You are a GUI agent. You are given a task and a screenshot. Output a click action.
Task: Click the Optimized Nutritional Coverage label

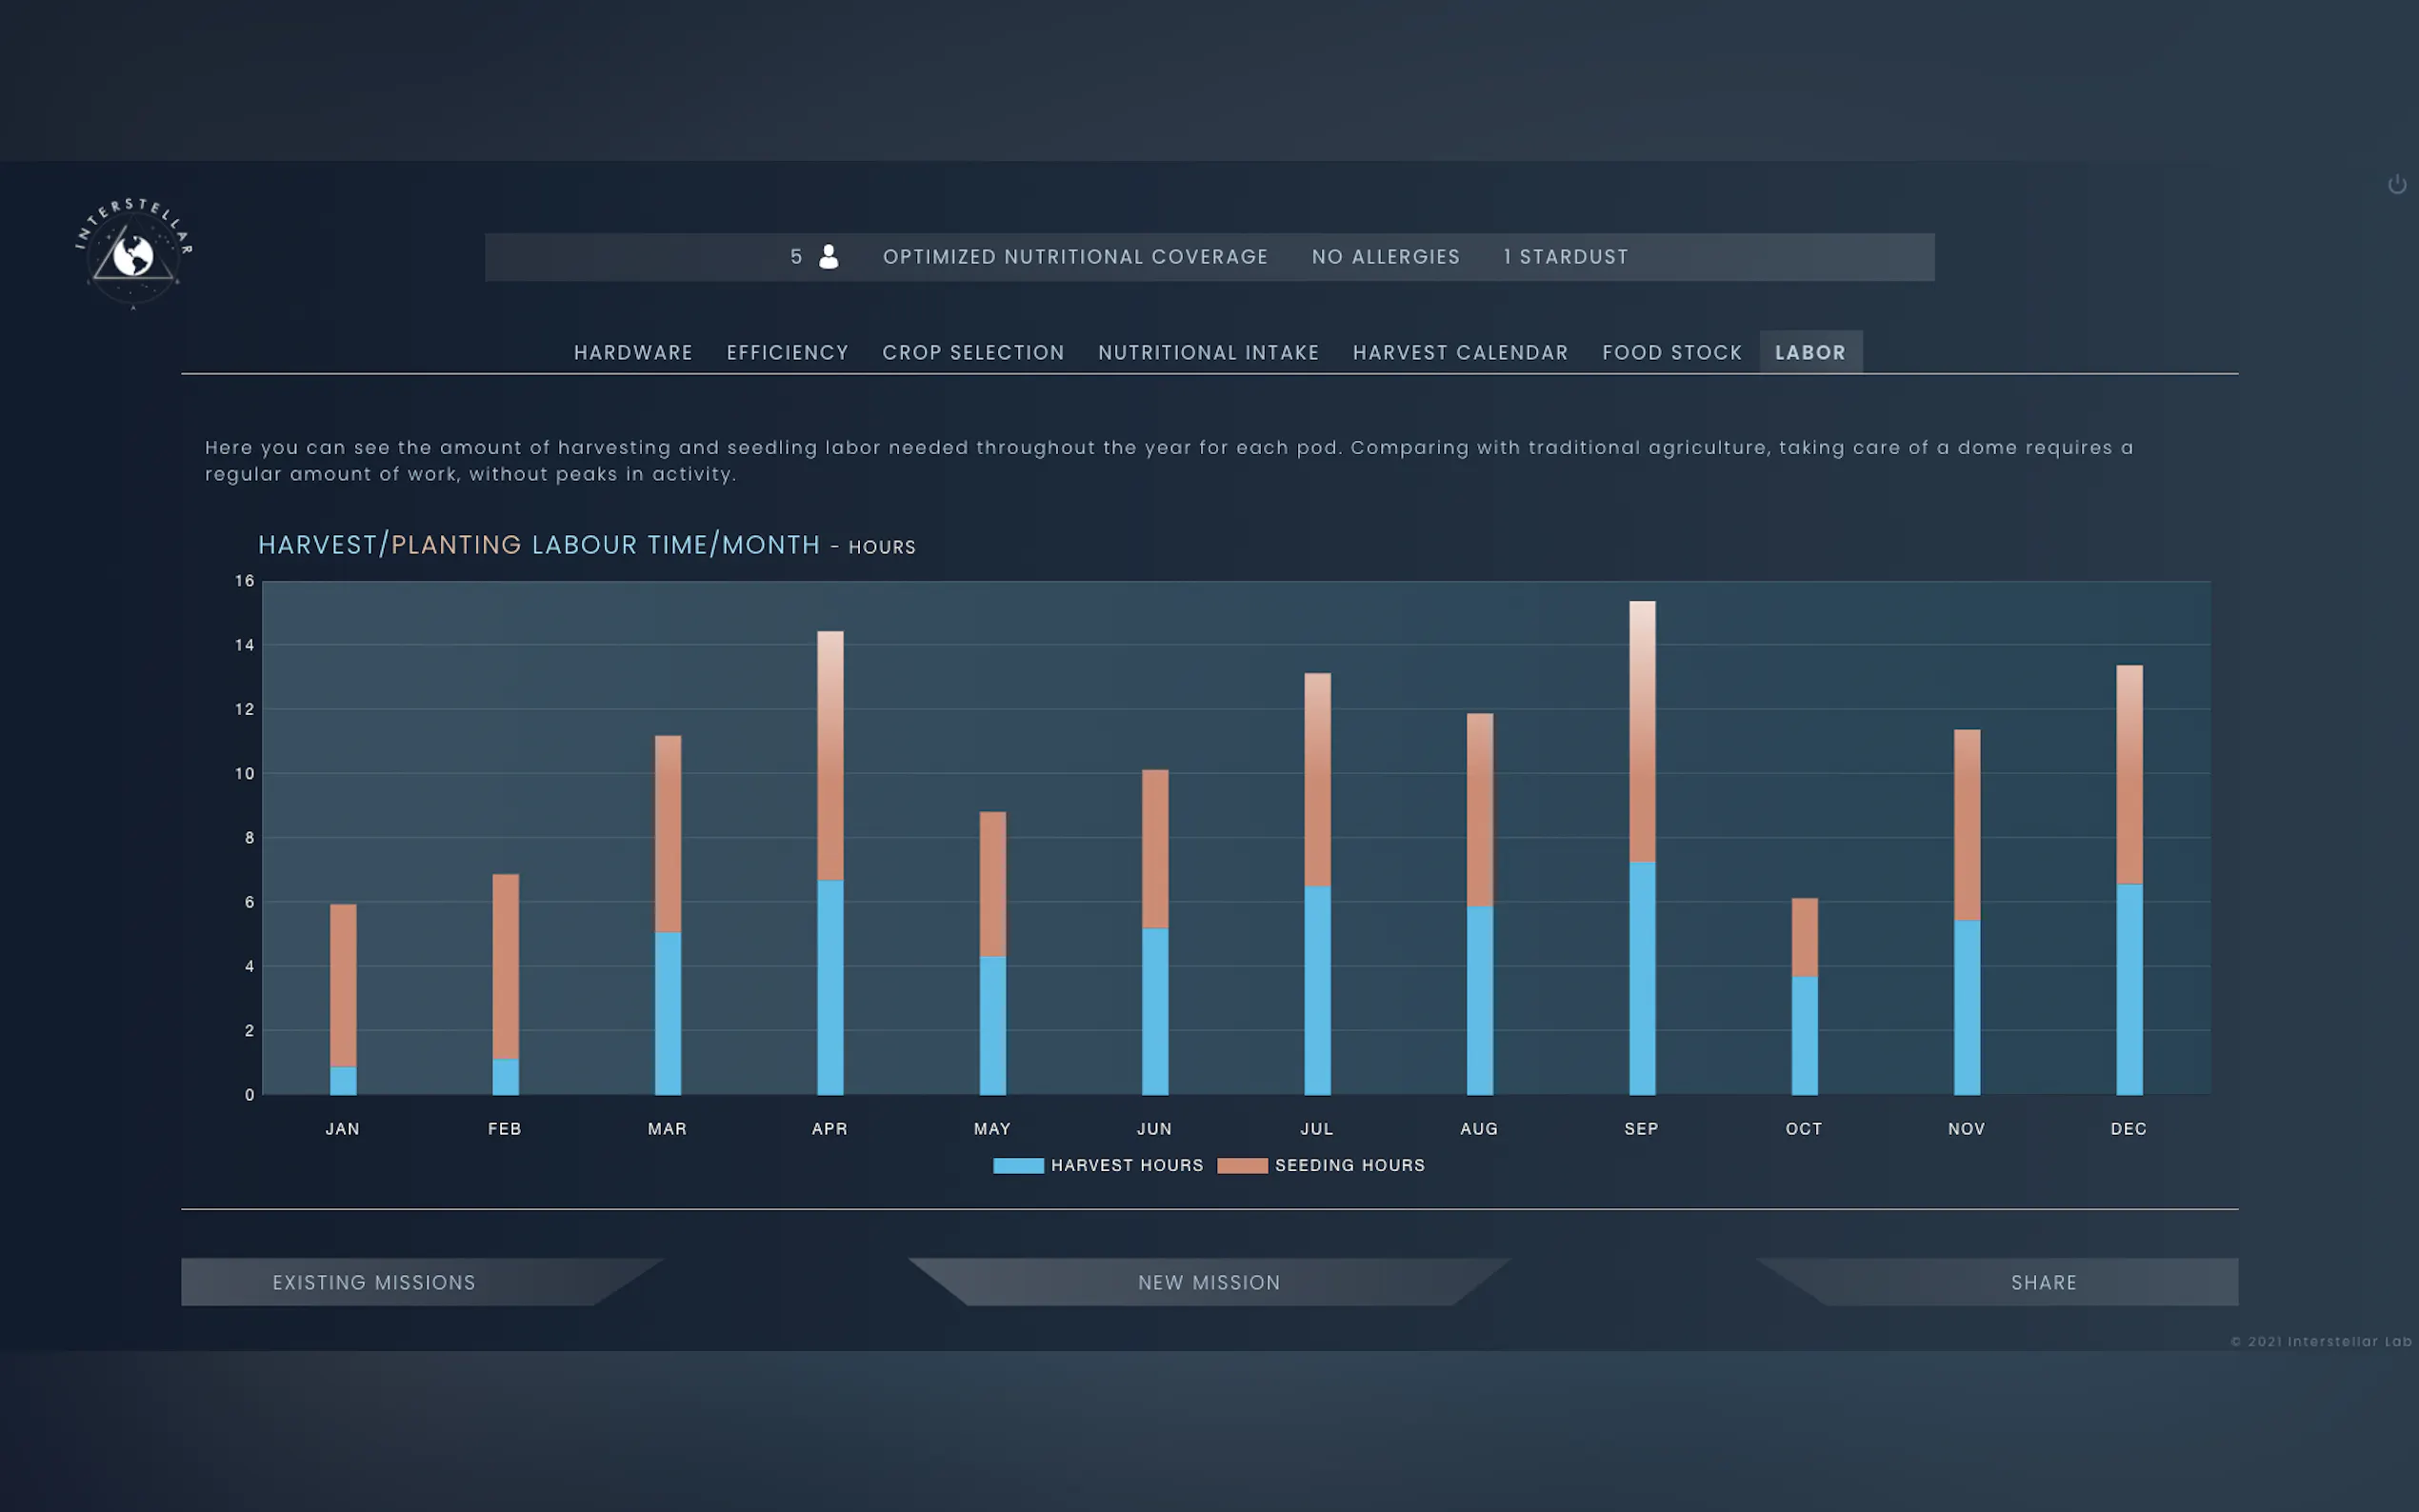1075,257
